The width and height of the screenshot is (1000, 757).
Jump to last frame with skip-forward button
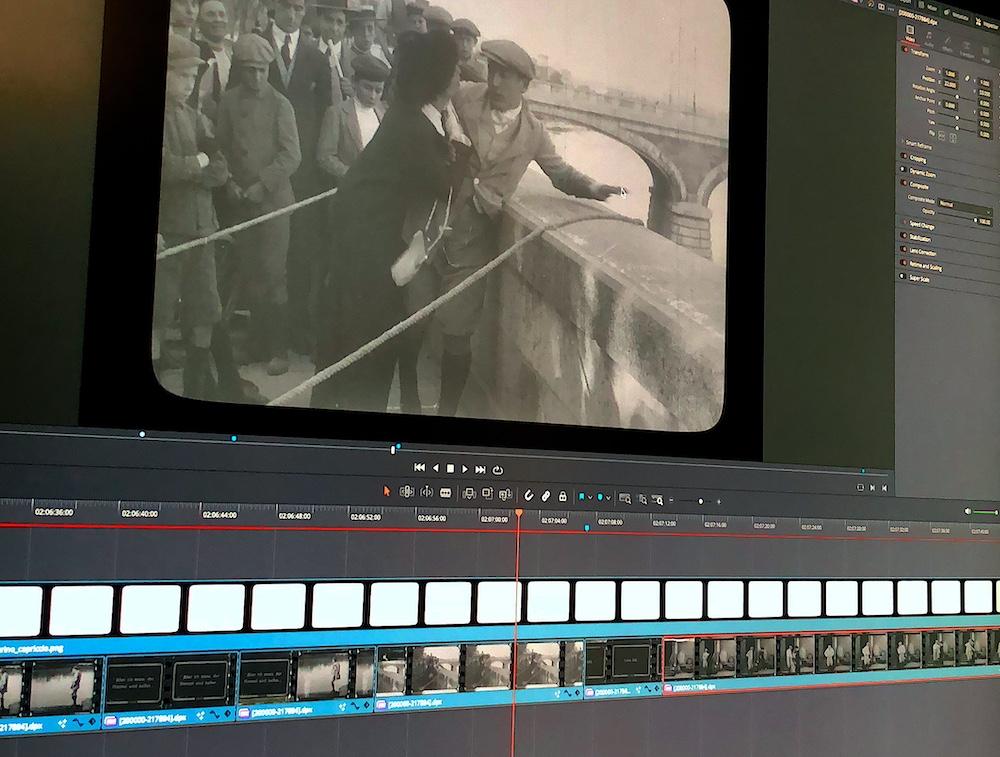[481, 470]
